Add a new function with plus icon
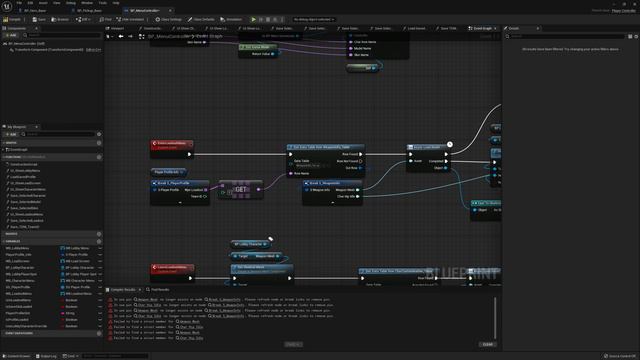The width and height of the screenshot is (640, 360). [x=99, y=157]
